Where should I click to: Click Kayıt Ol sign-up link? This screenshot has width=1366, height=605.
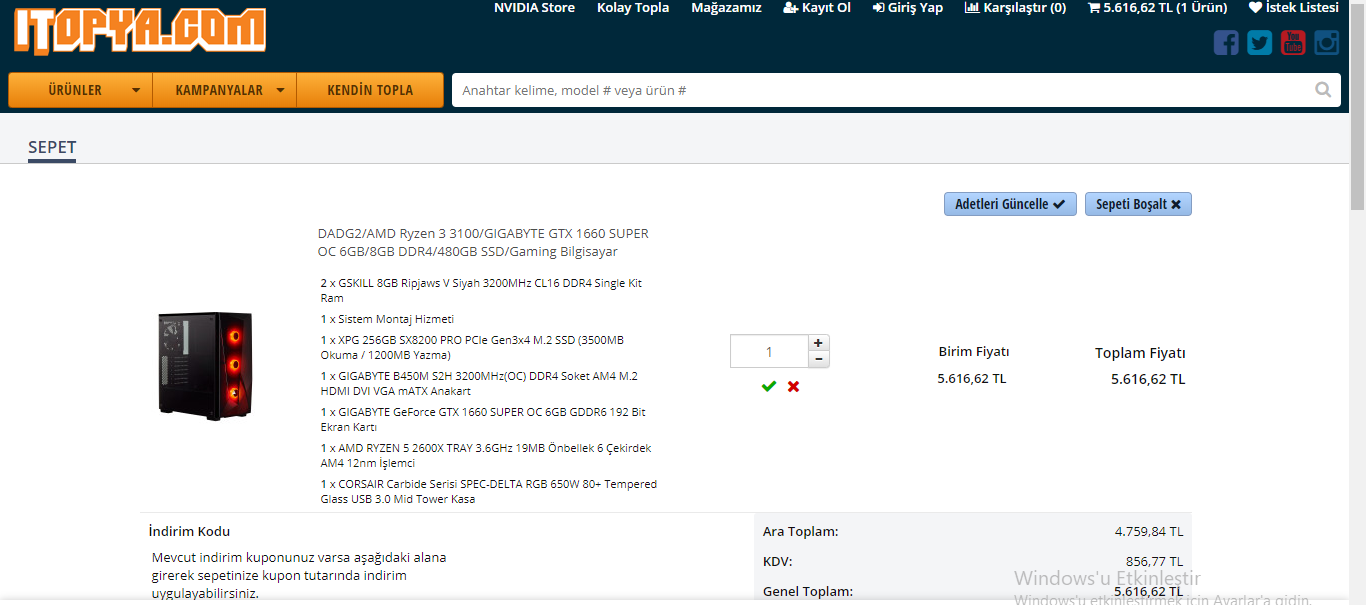pyautogui.click(x=817, y=8)
